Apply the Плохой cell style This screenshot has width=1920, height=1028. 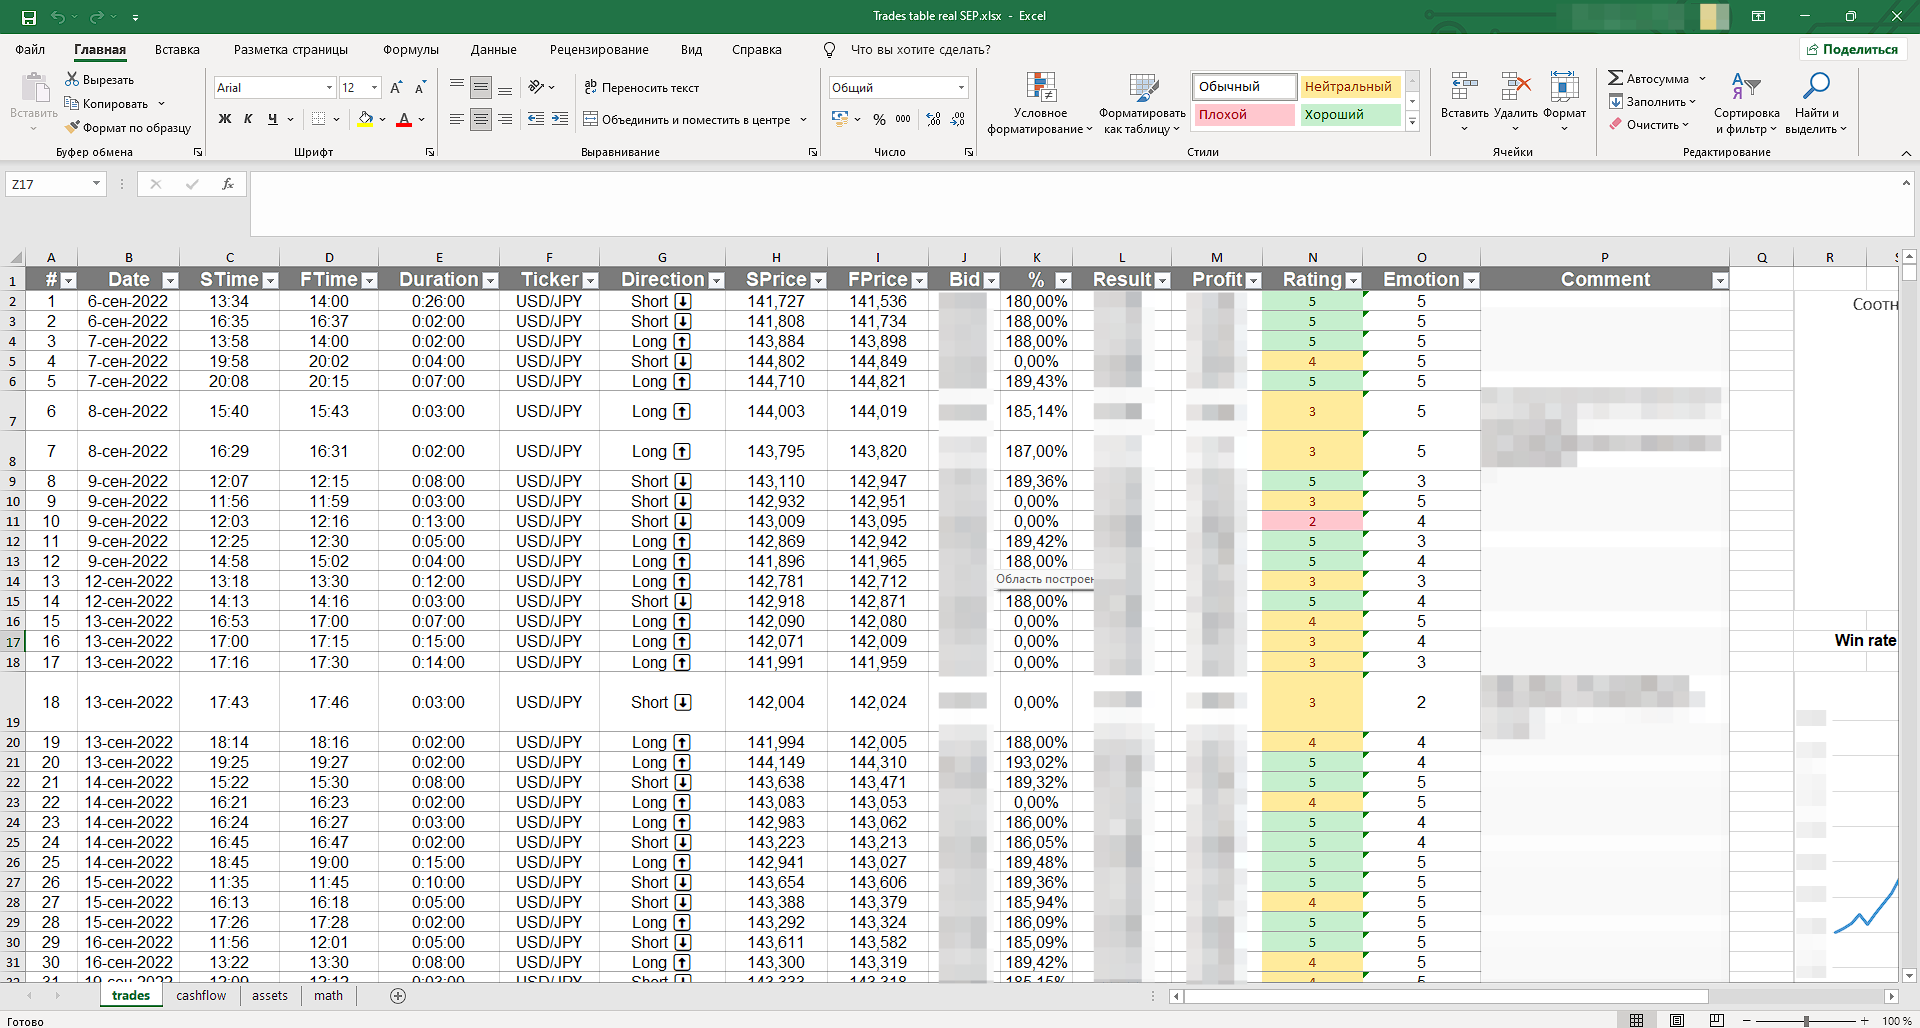[1244, 115]
